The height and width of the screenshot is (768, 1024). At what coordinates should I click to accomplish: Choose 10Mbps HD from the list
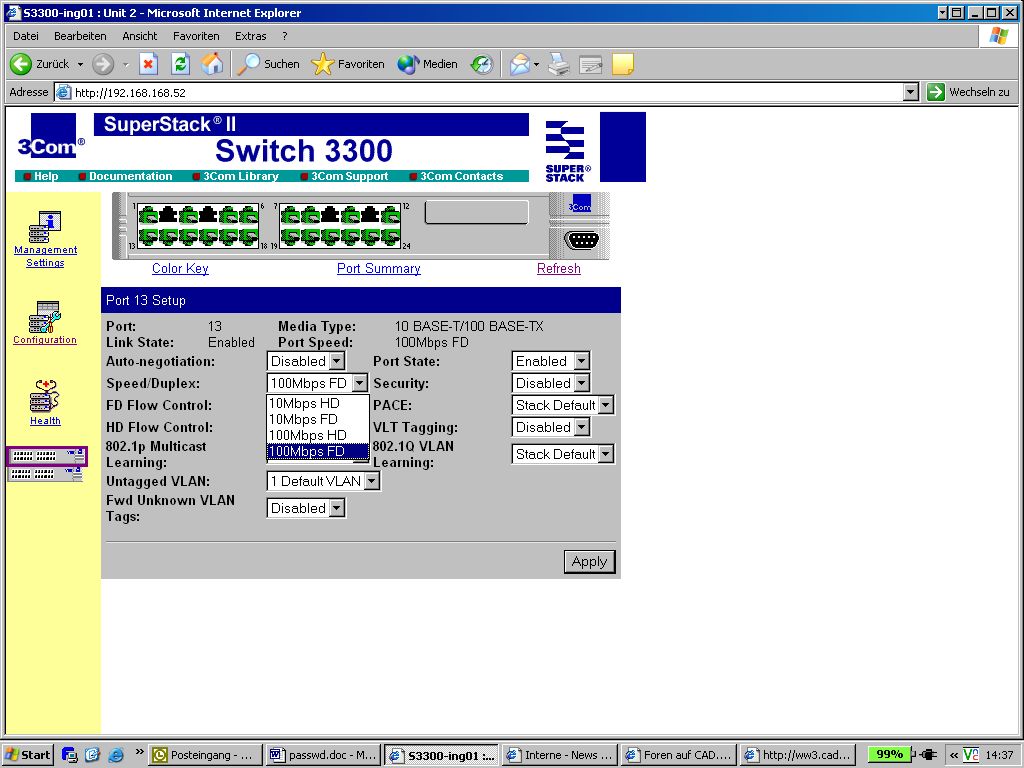click(317, 404)
